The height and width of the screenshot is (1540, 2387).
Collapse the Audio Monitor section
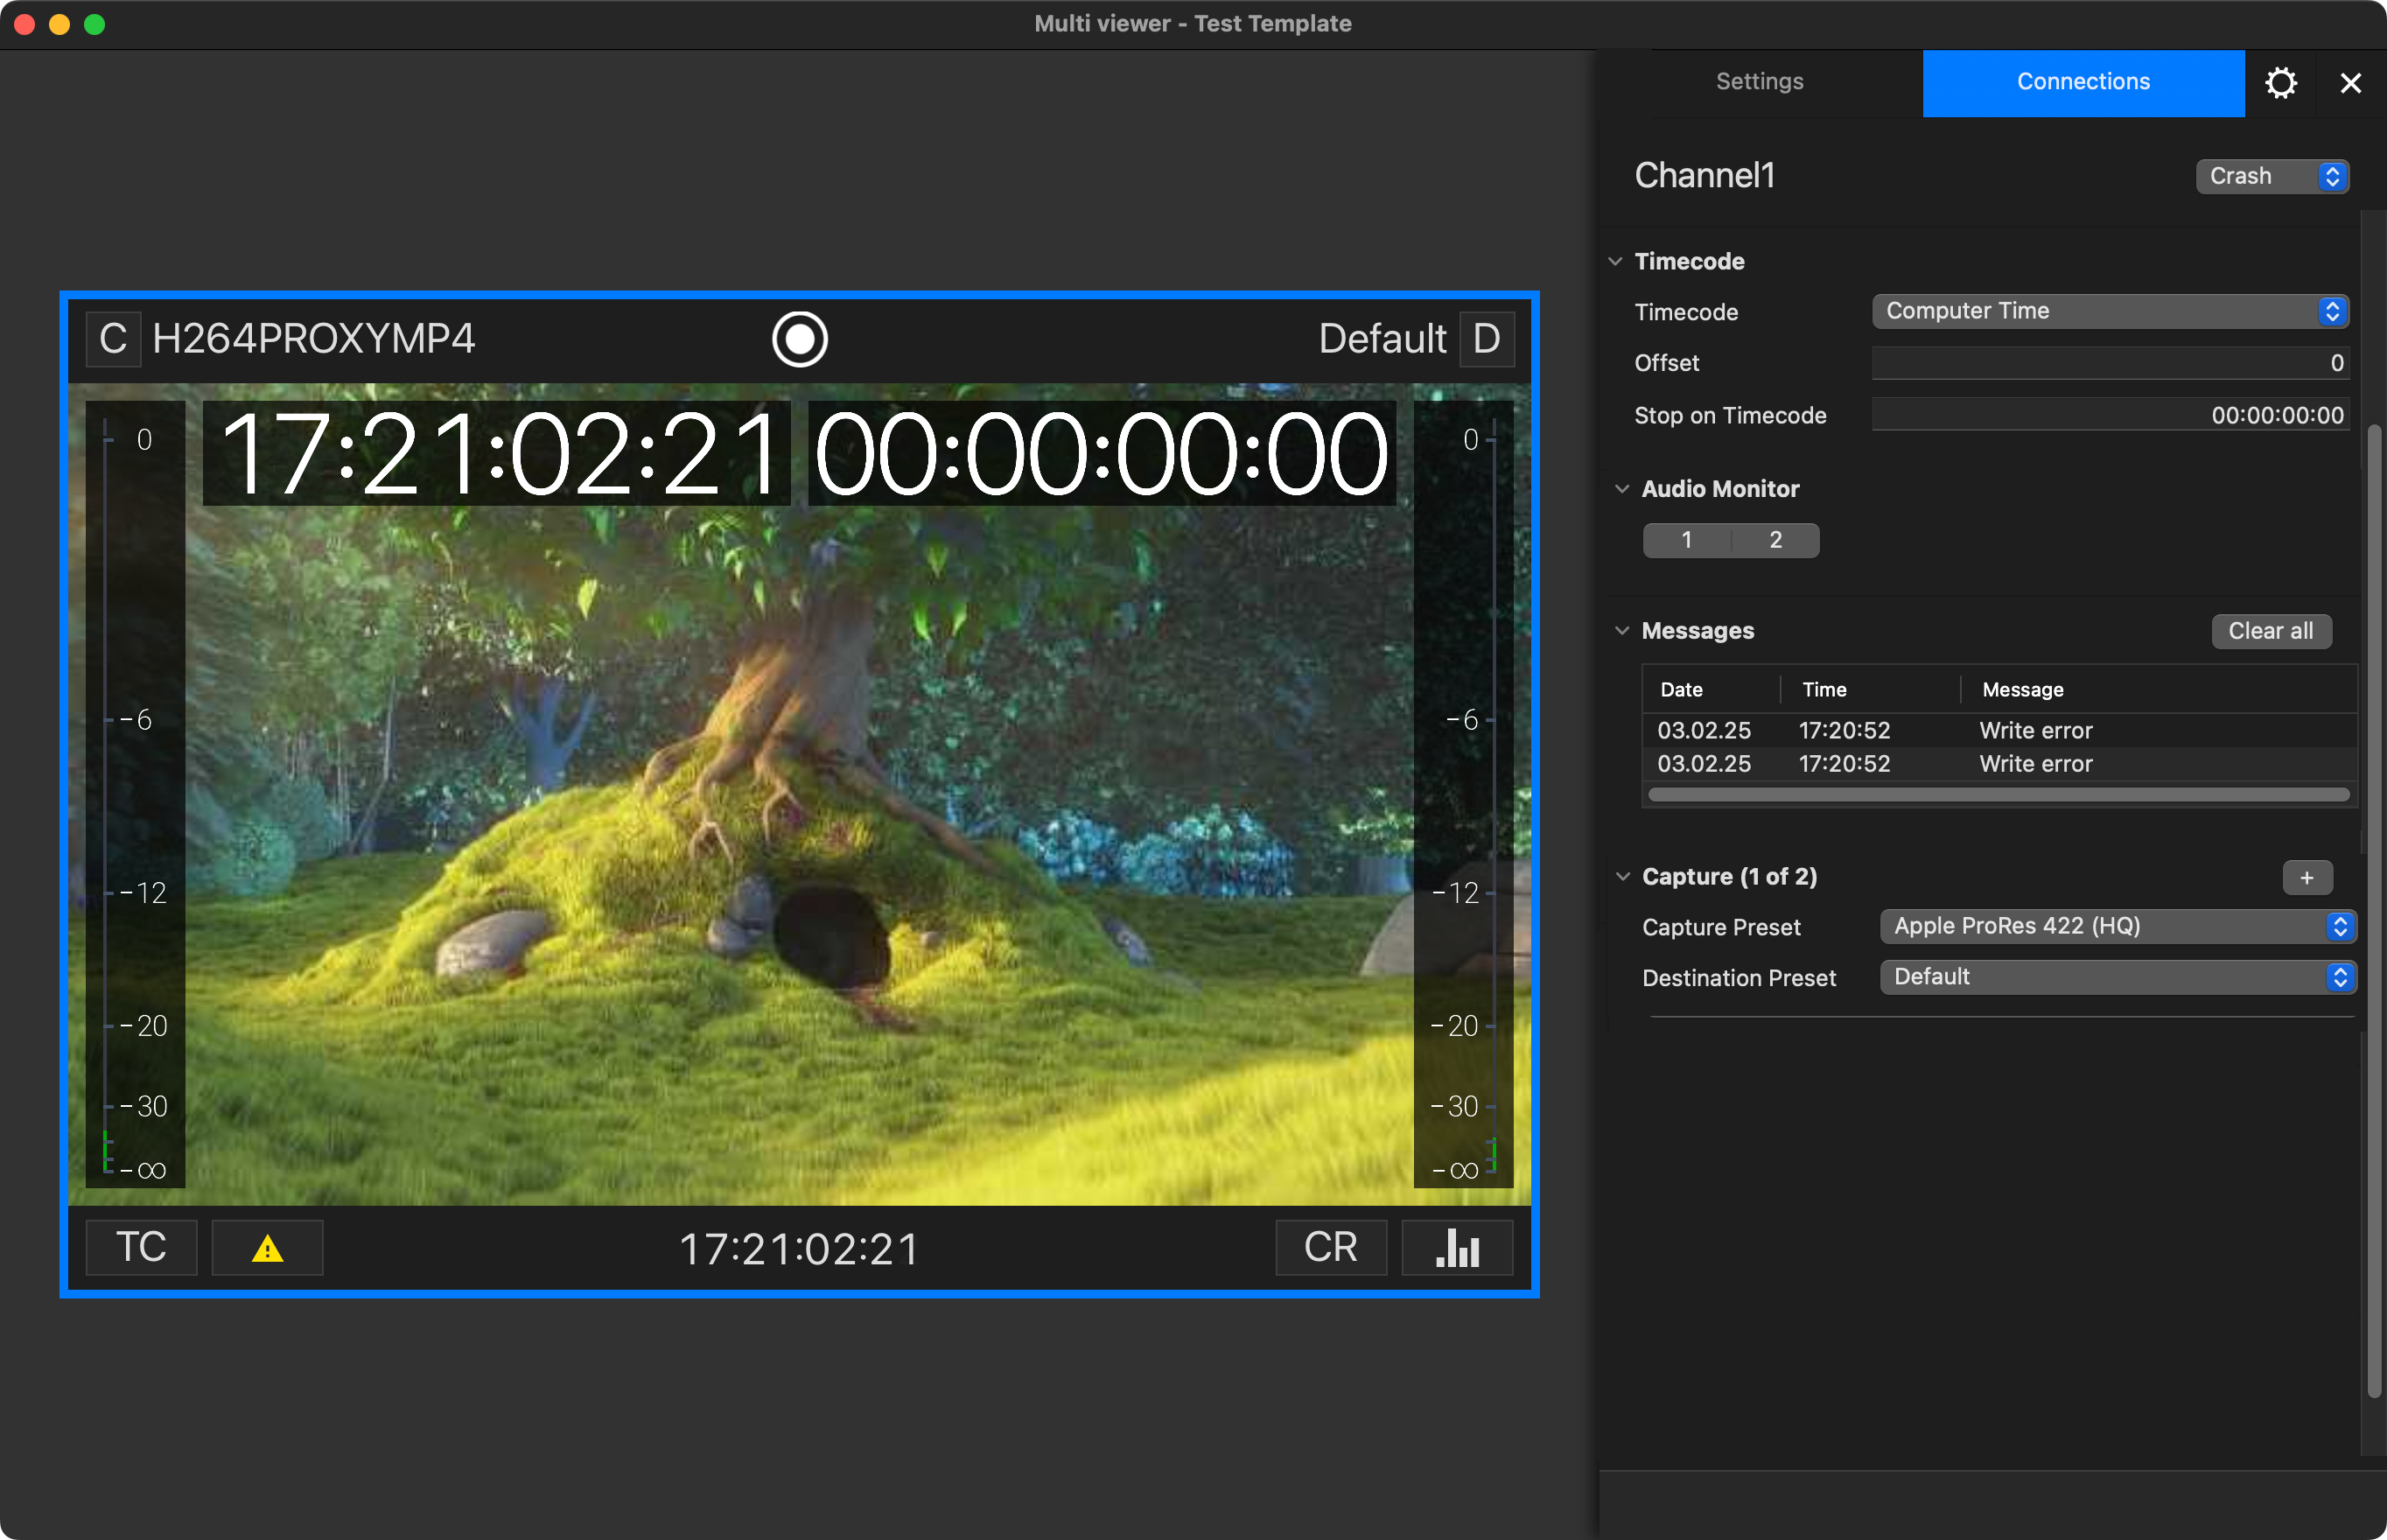(x=1622, y=489)
